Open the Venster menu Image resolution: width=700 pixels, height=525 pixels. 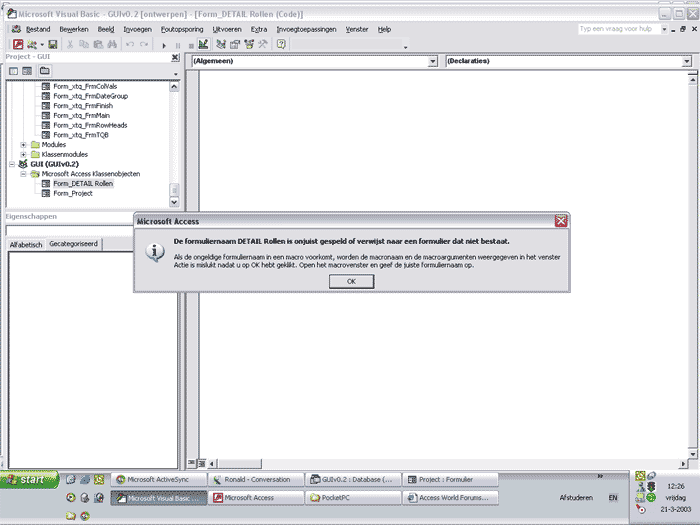(357, 29)
